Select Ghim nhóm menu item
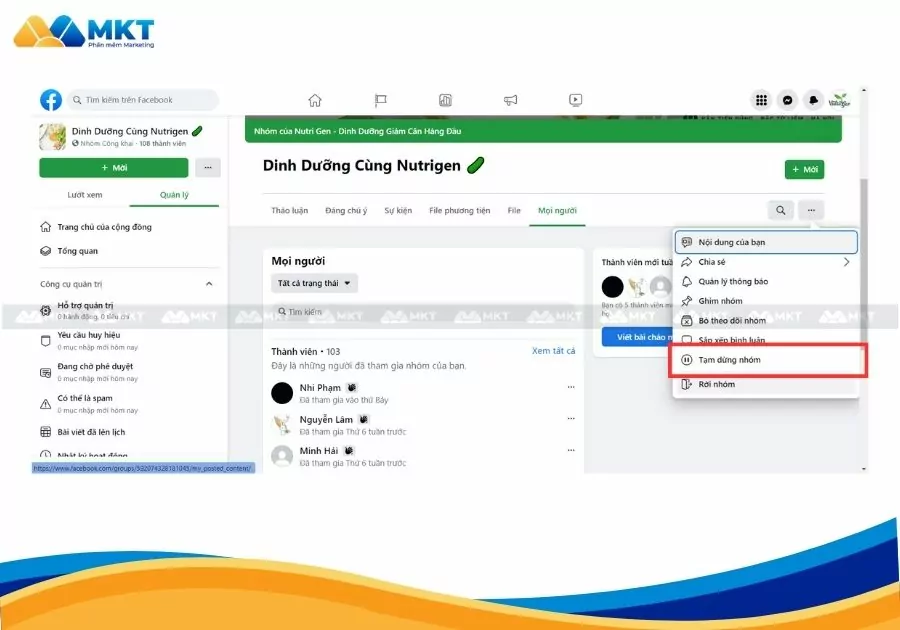 (x=766, y=301)
